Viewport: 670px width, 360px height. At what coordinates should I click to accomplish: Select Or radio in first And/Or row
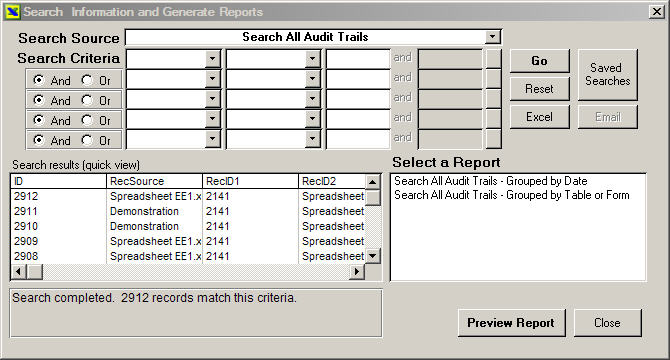tap(87, 80)
